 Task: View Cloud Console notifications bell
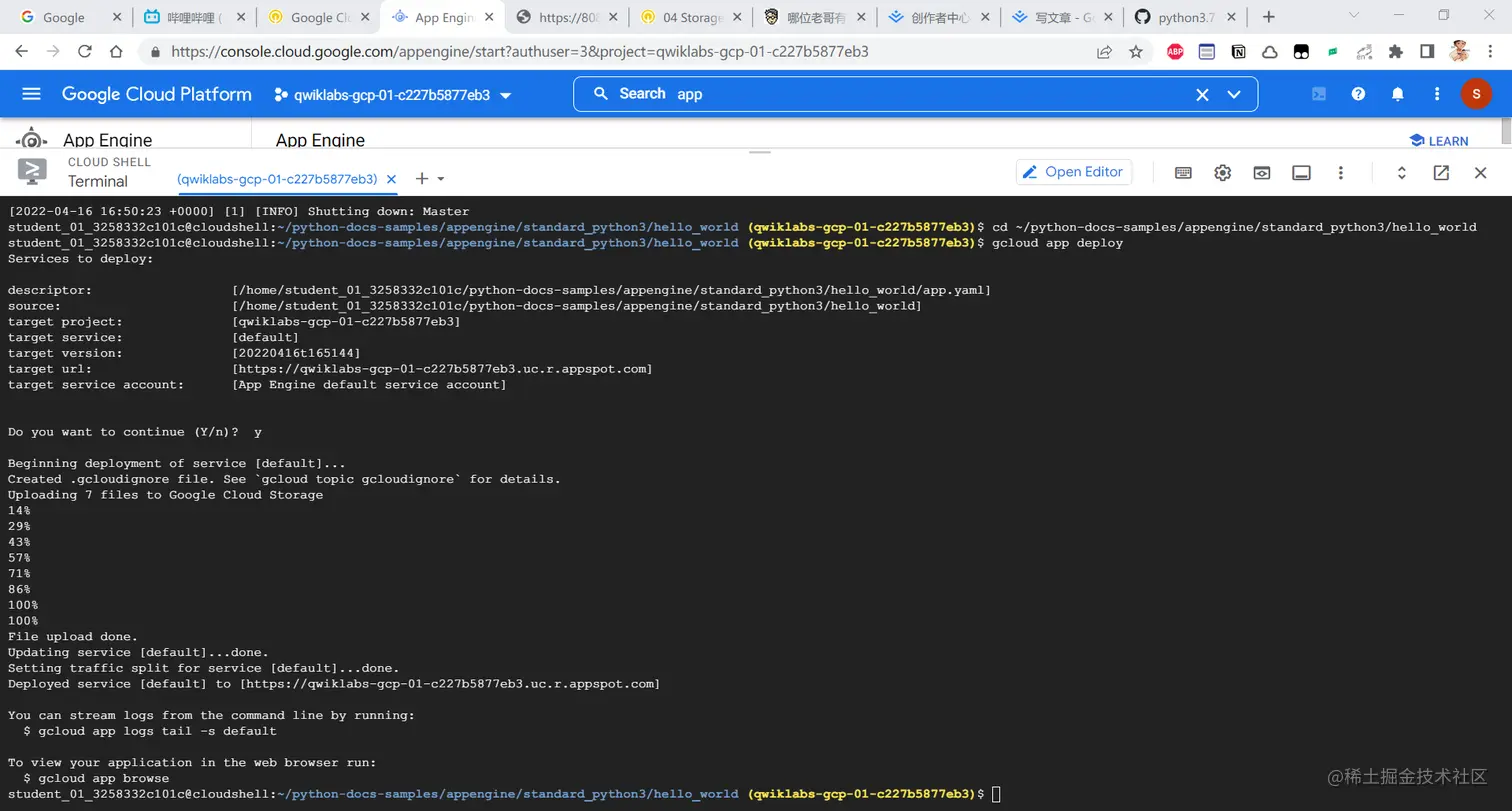pyautogui.click(x=1398, y=94)
